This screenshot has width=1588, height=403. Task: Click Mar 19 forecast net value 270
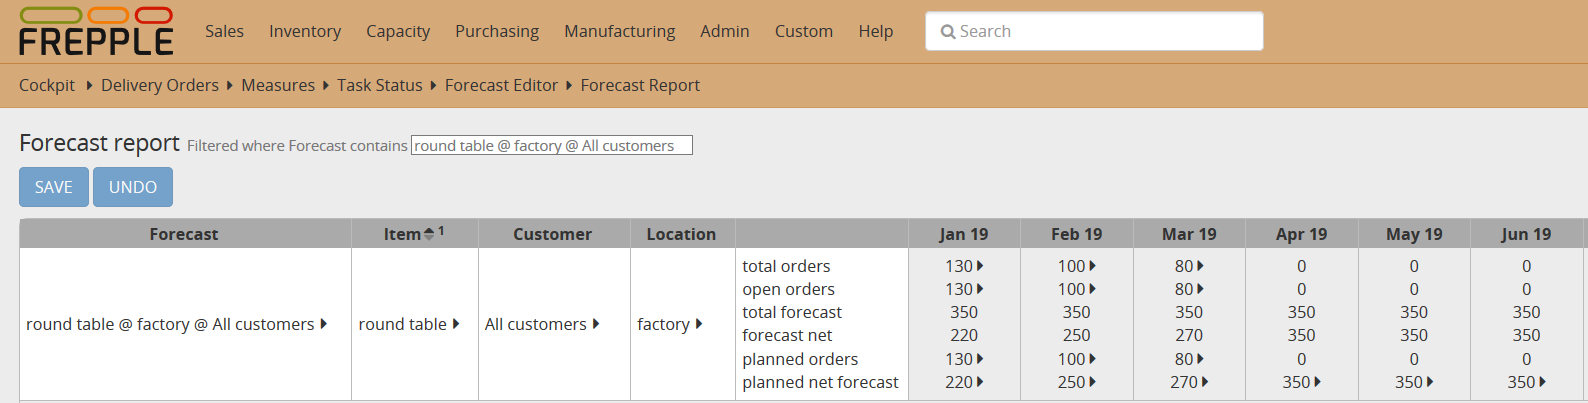[1189, 335]
